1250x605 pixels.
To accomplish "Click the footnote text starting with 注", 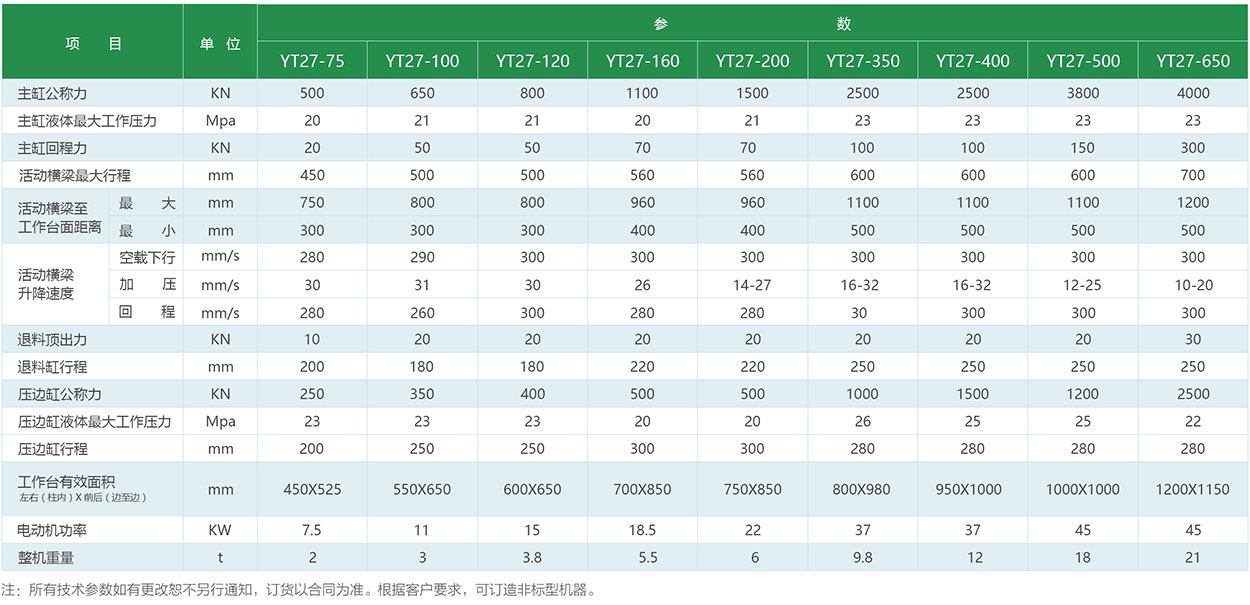I will pos(298,590).
